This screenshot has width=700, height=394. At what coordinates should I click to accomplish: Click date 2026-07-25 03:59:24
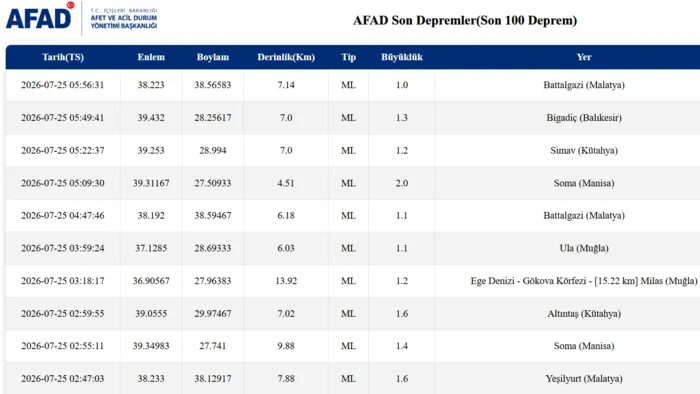coord(62,248)
